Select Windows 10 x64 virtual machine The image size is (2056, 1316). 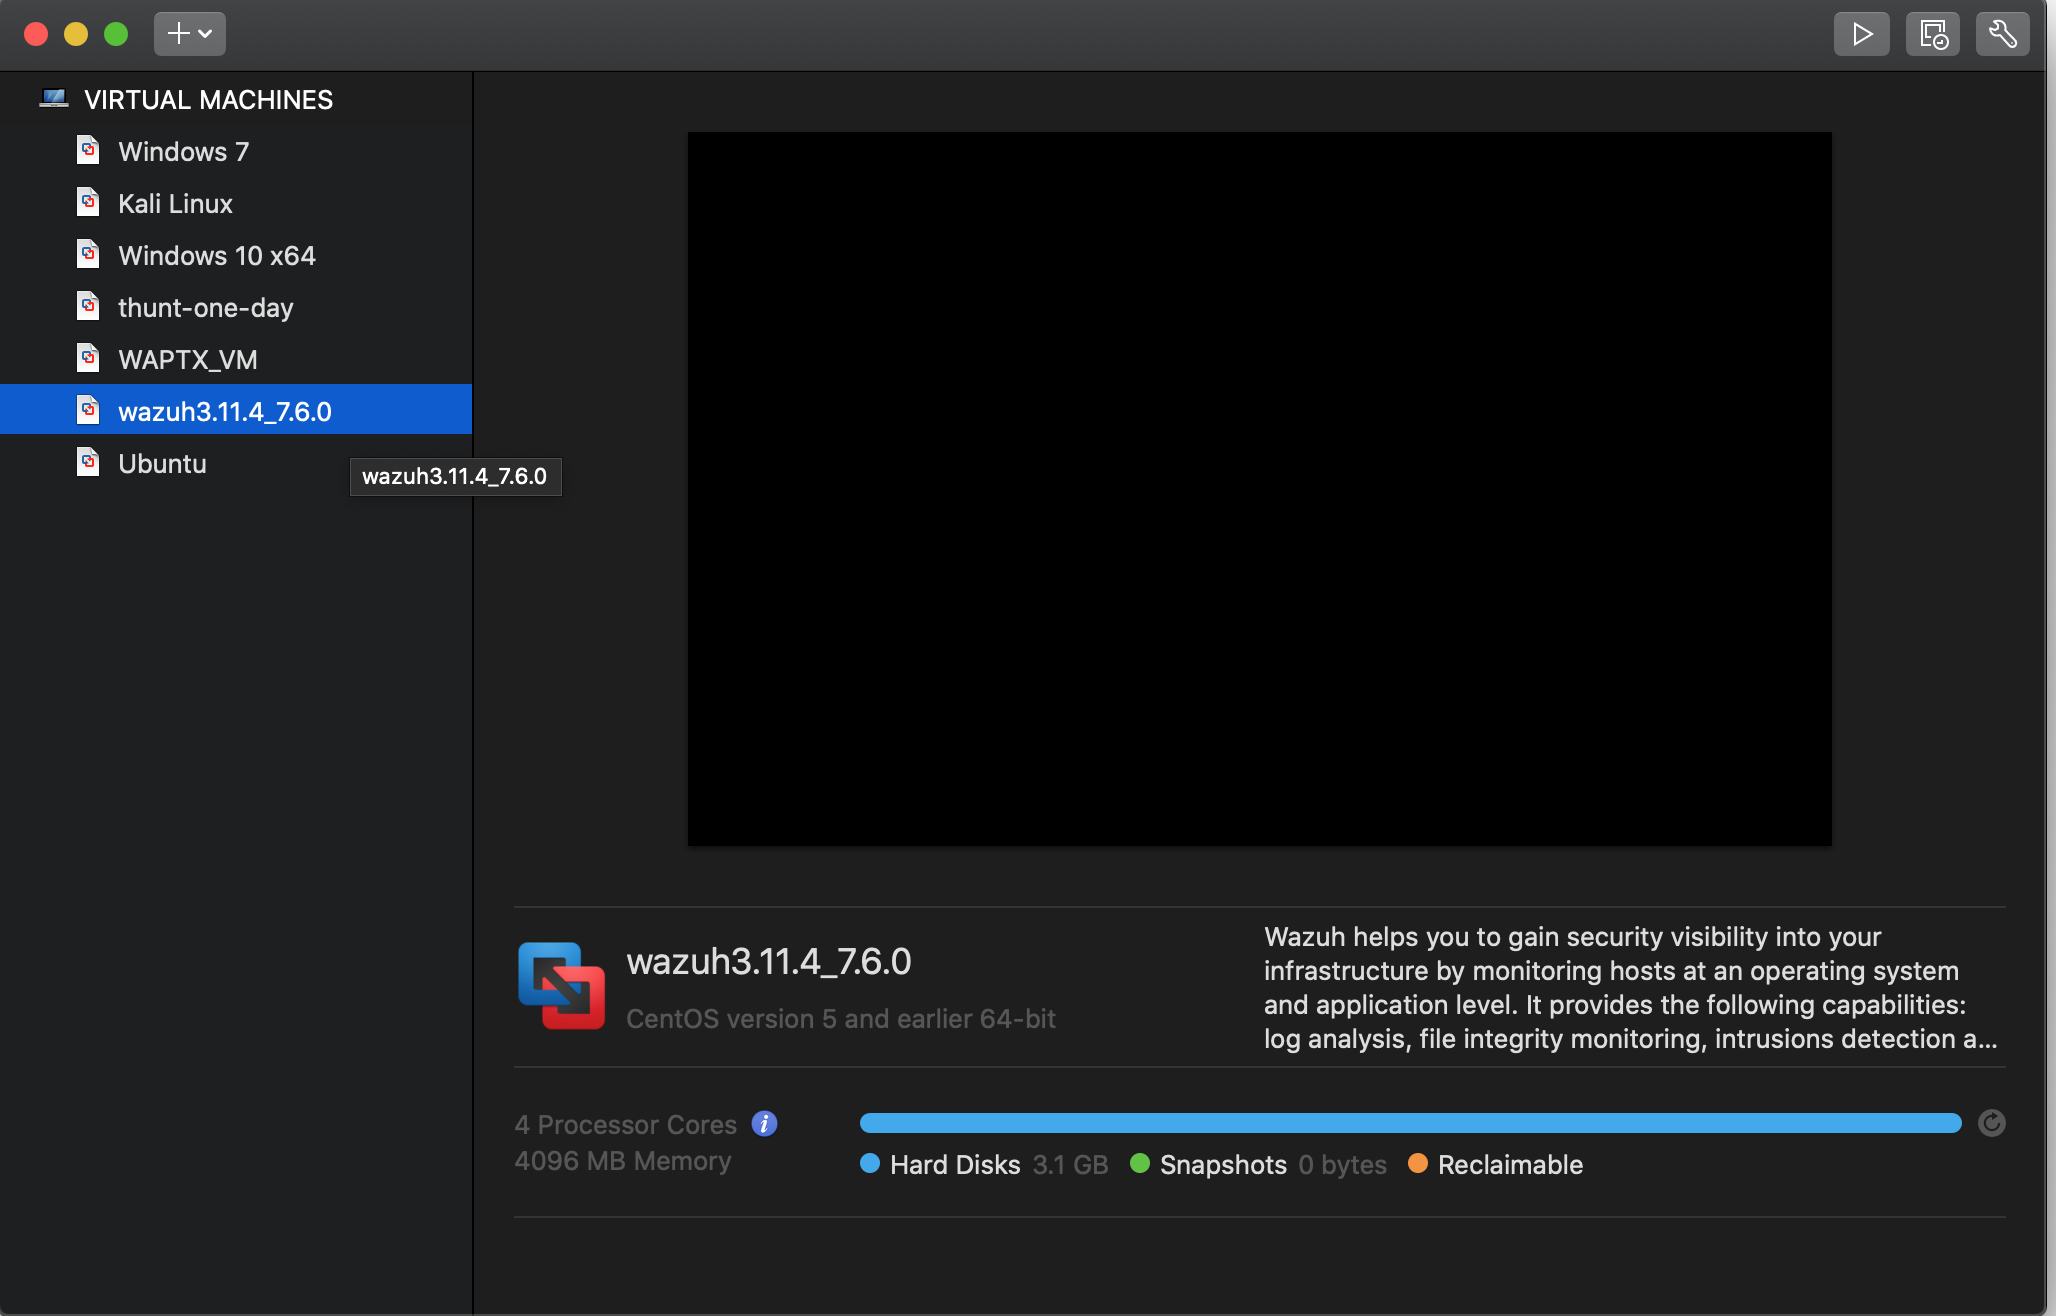point(216,256)
